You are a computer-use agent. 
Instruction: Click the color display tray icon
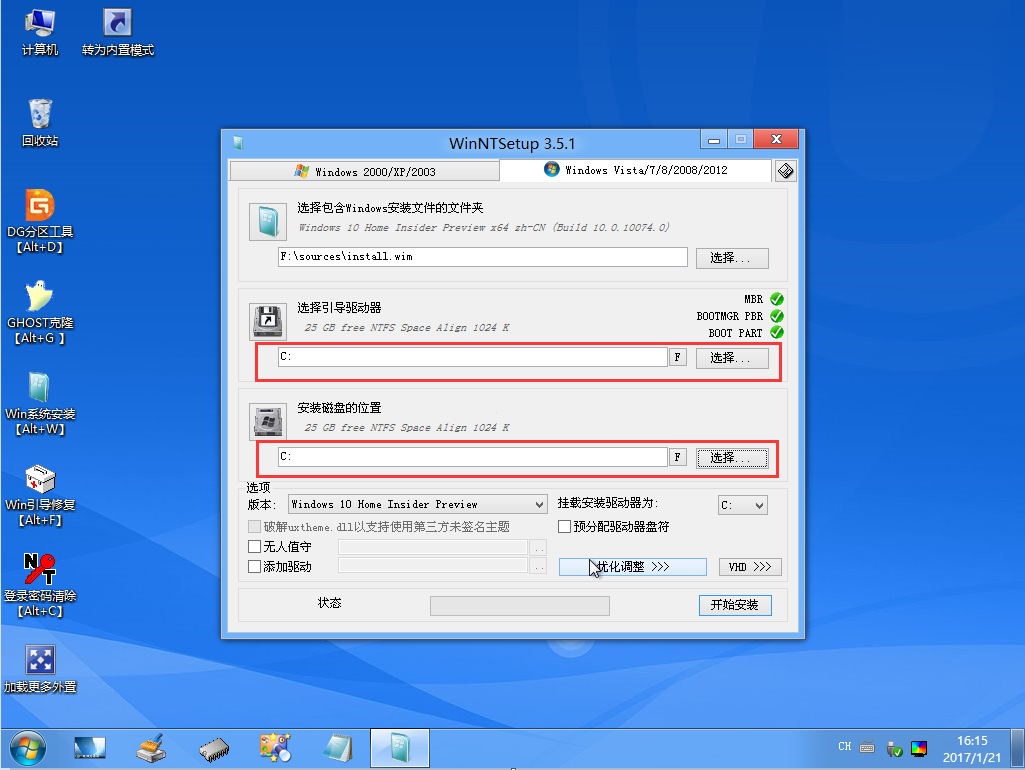point(919,748)
